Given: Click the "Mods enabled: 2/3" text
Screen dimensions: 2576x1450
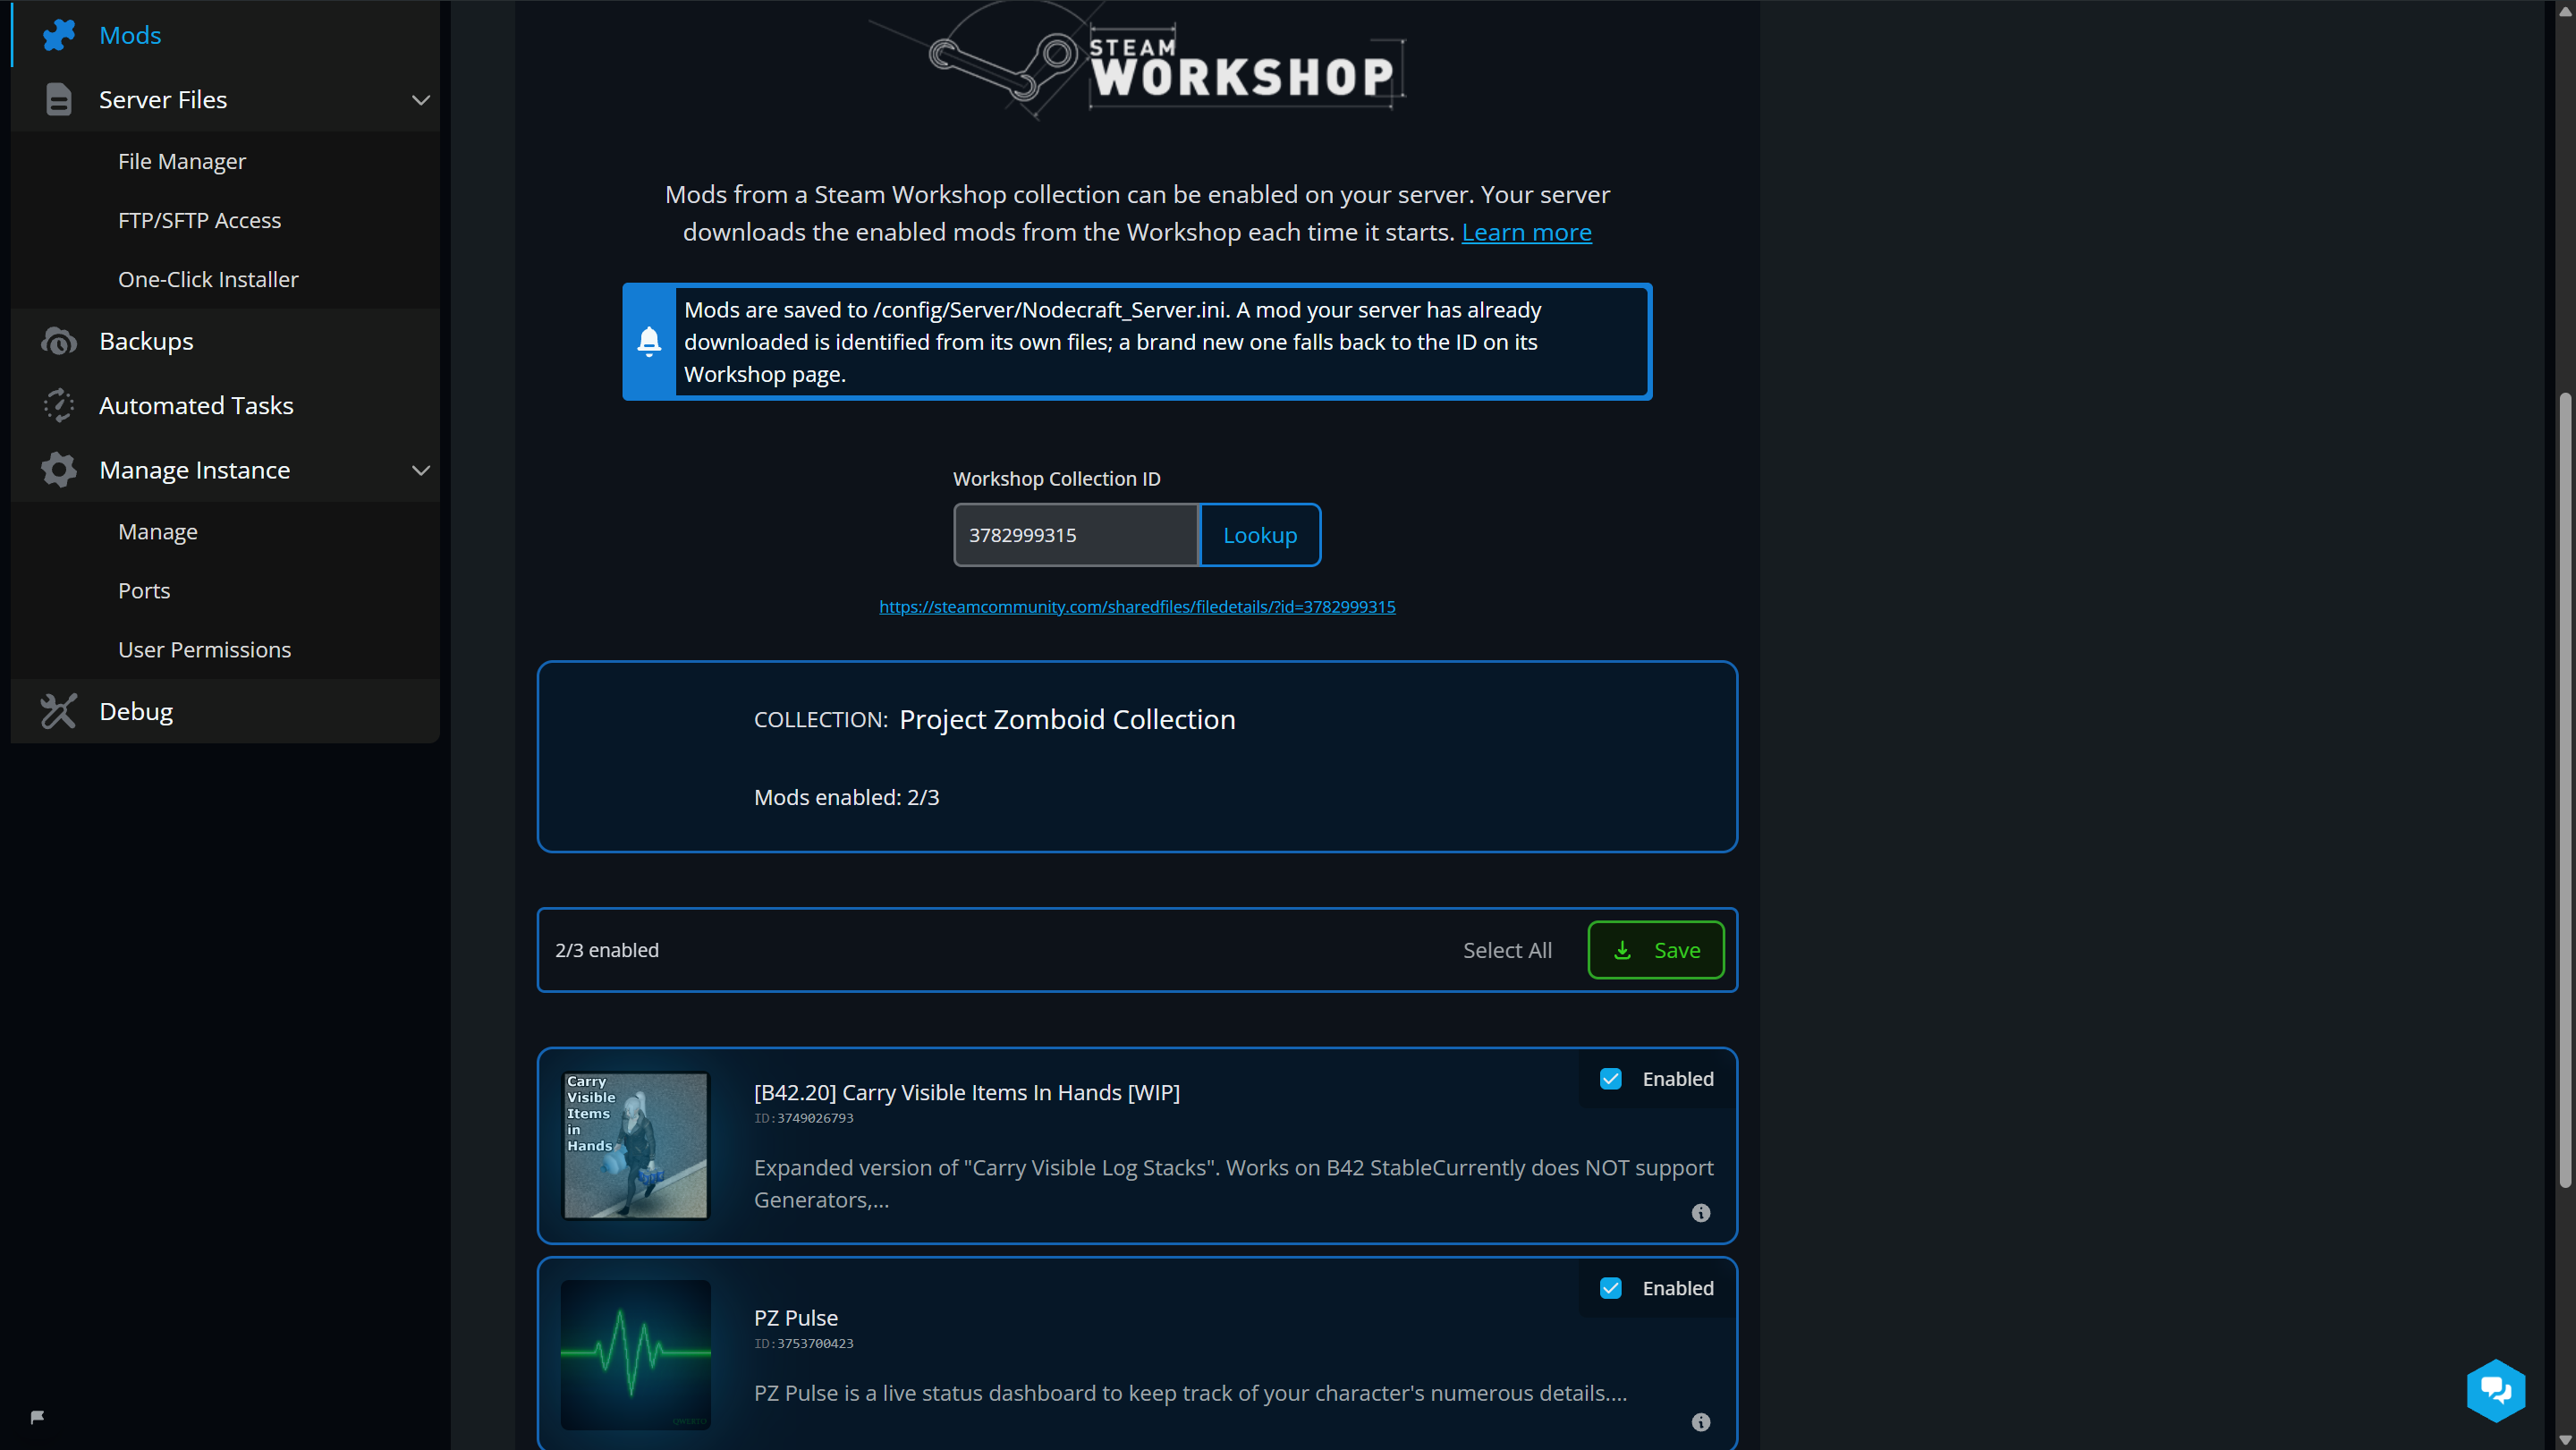Looking at the screenshot, I should tap(846, 797).
